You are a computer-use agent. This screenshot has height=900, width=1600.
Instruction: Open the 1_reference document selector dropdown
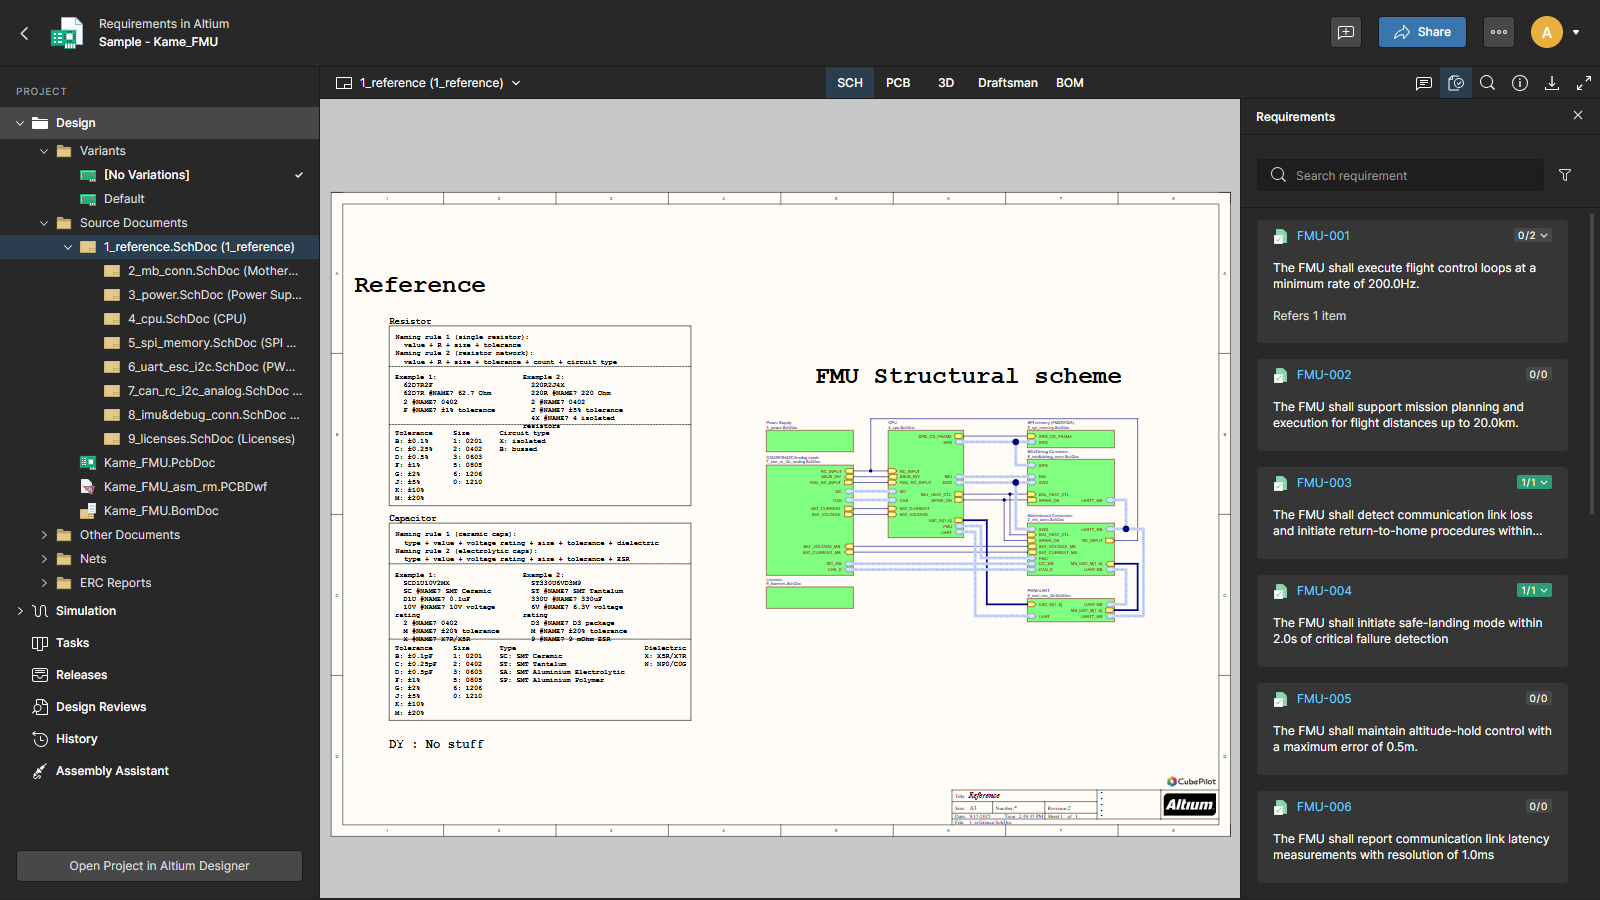point(516,83)
